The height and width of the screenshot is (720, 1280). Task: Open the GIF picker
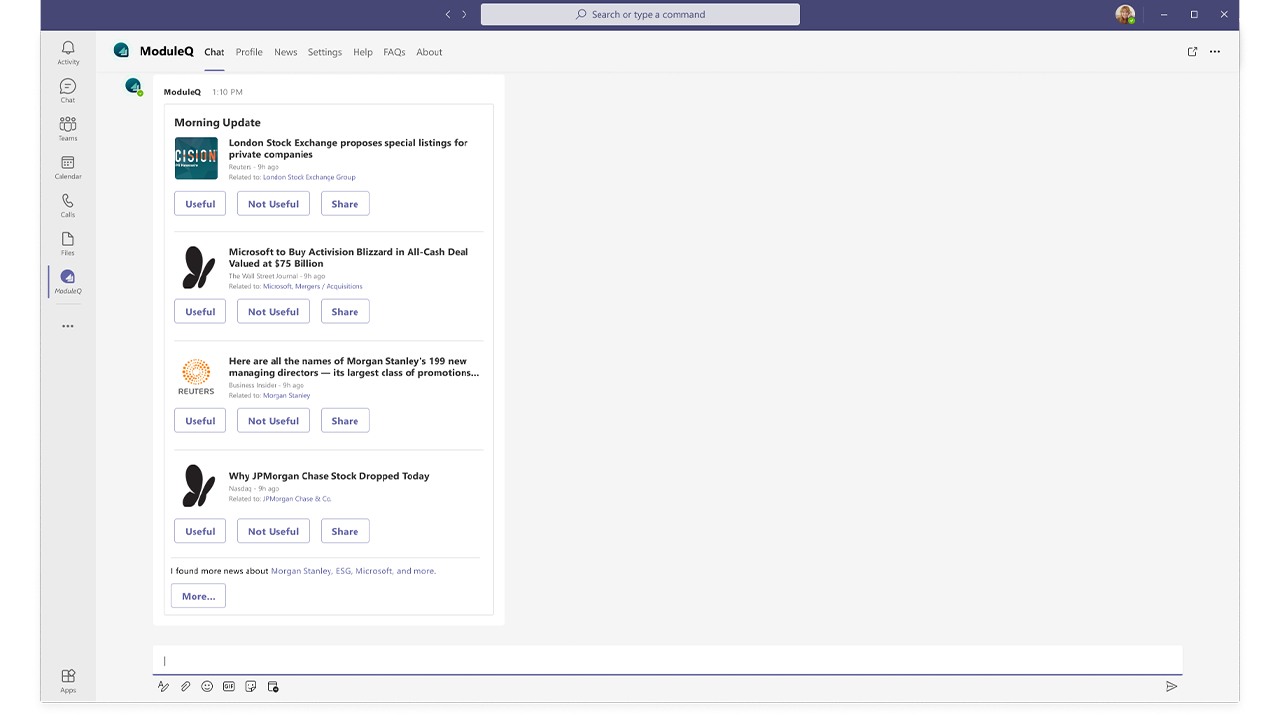point(229,686)
